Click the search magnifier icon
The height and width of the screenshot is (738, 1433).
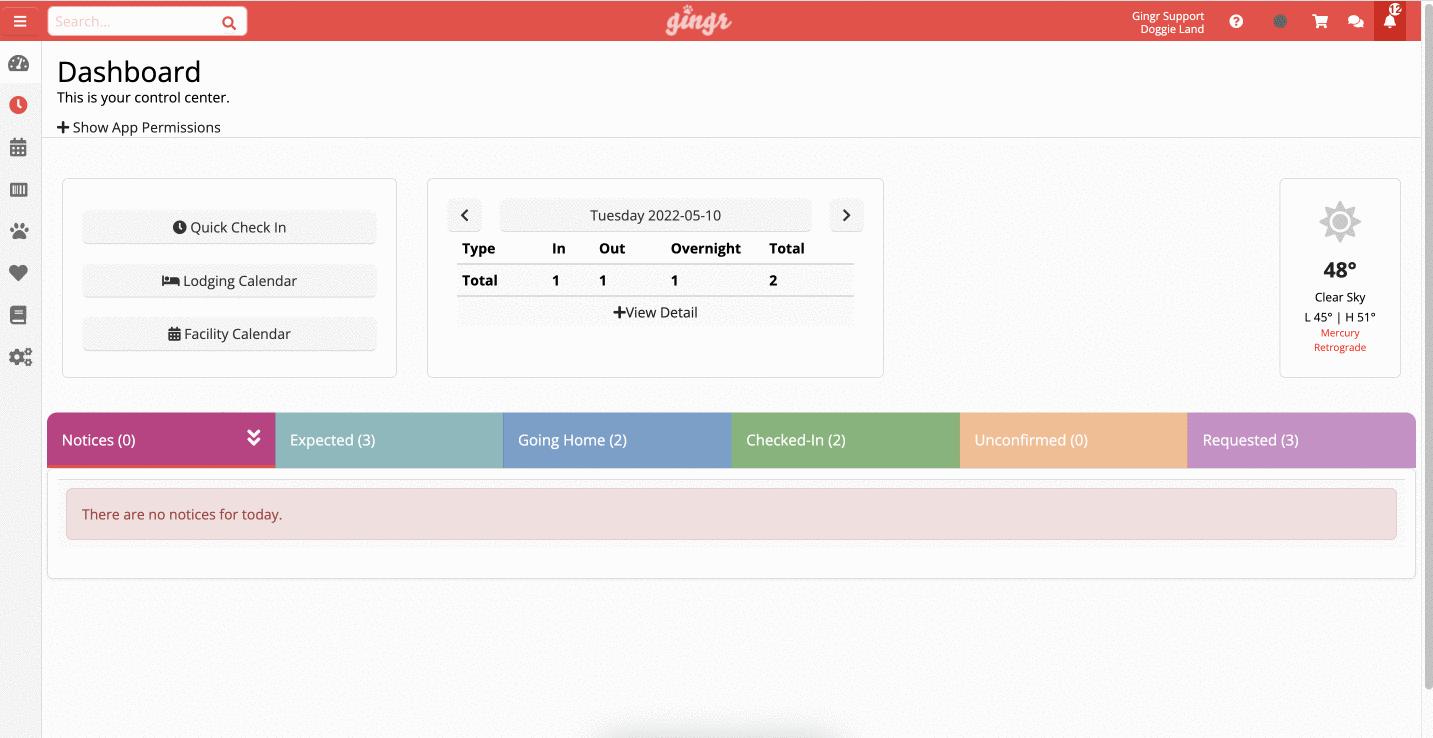pyautogui.click(x=229, y=22)
